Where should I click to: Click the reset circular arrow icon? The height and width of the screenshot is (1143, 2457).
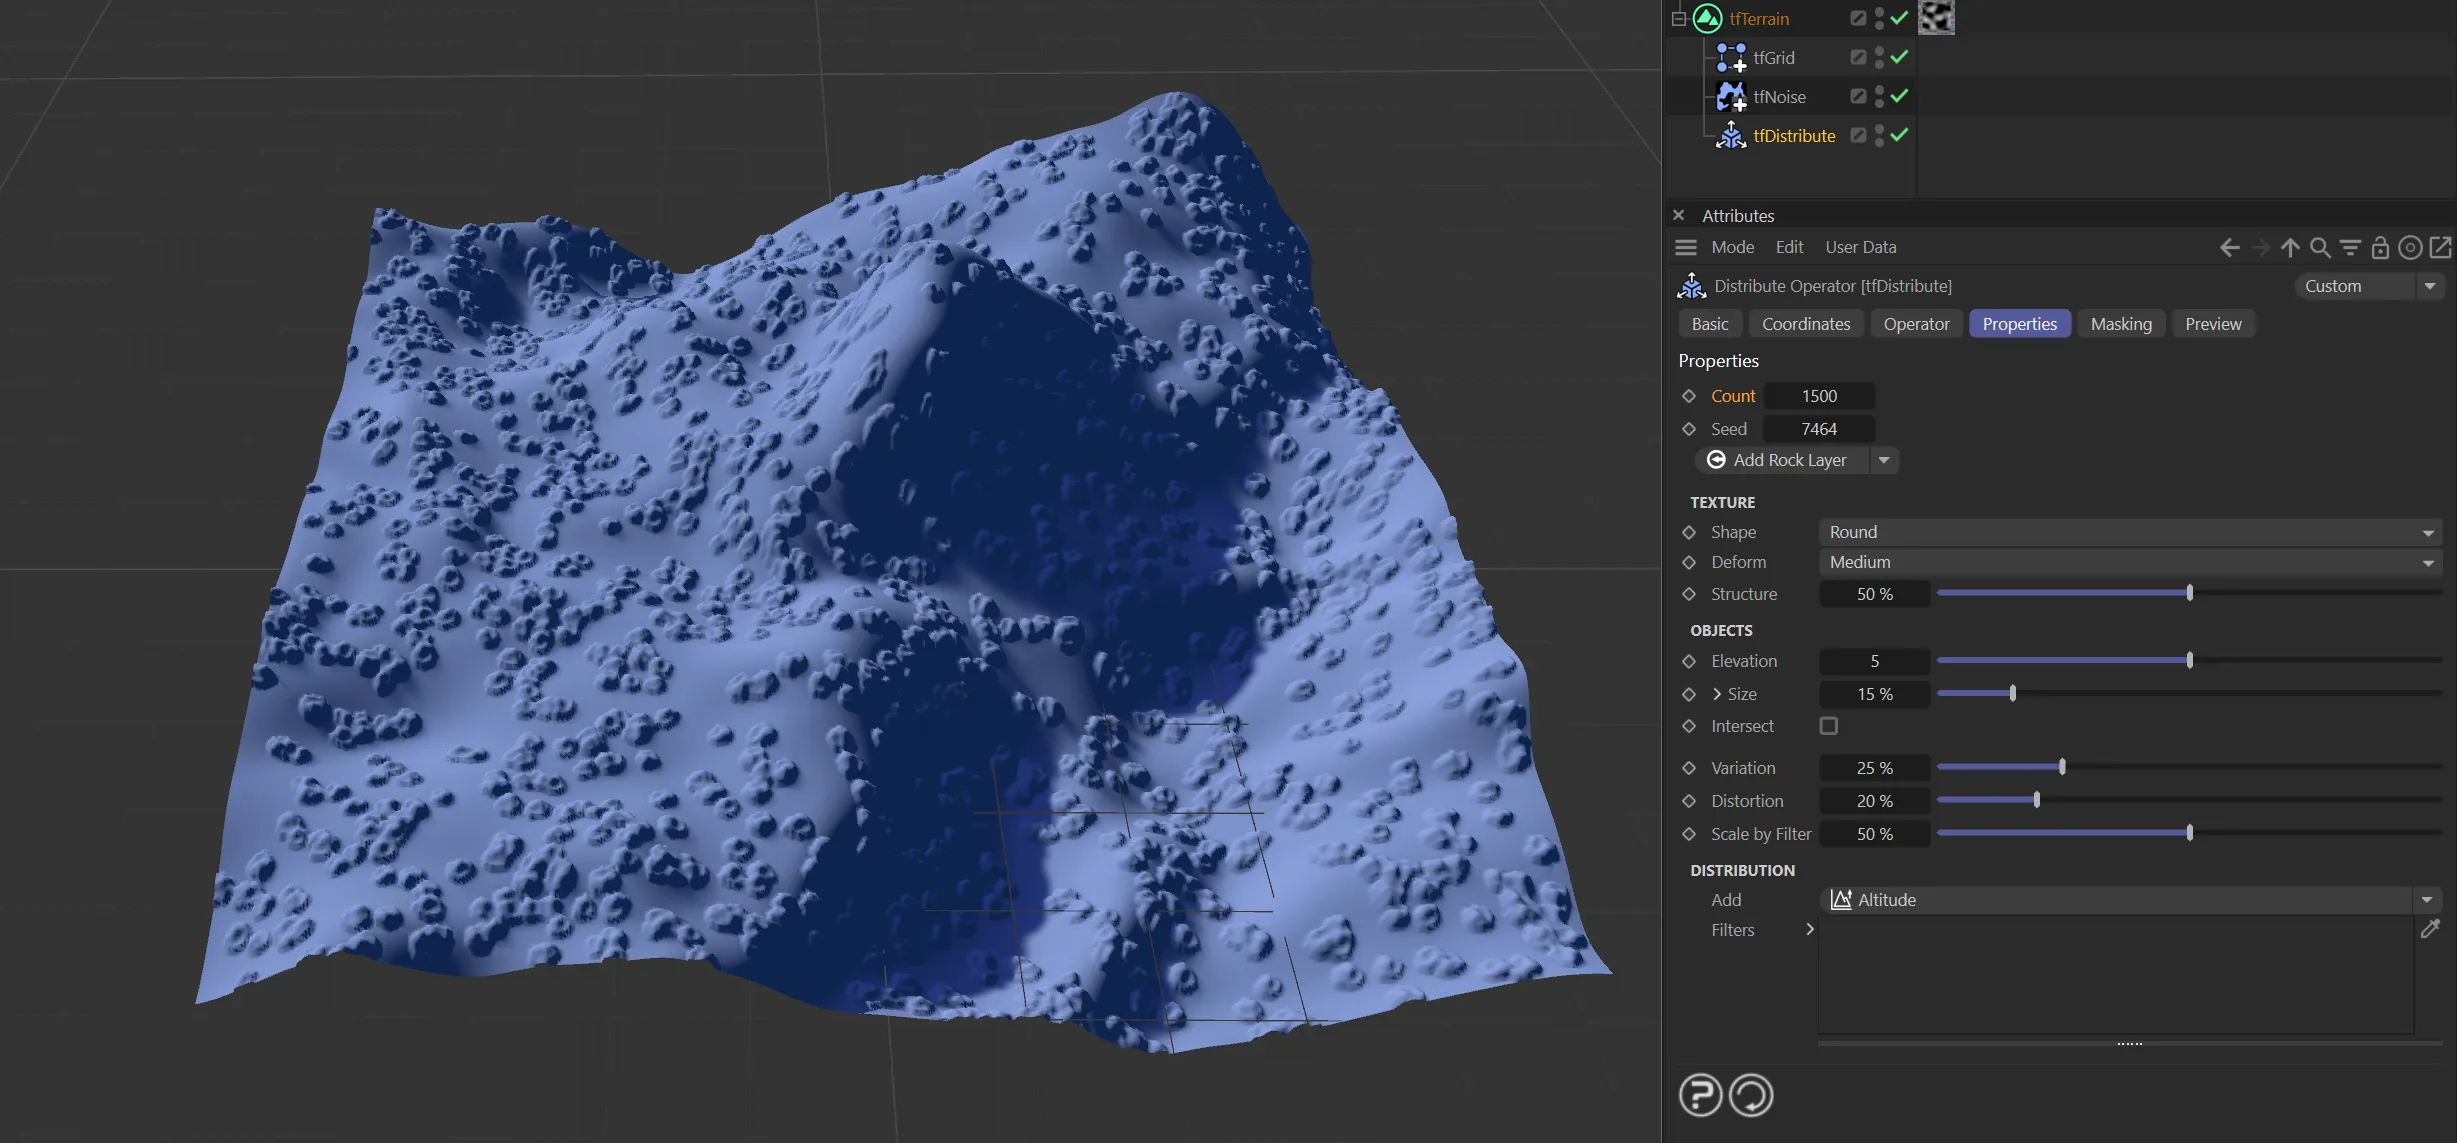point(1751,1095)
